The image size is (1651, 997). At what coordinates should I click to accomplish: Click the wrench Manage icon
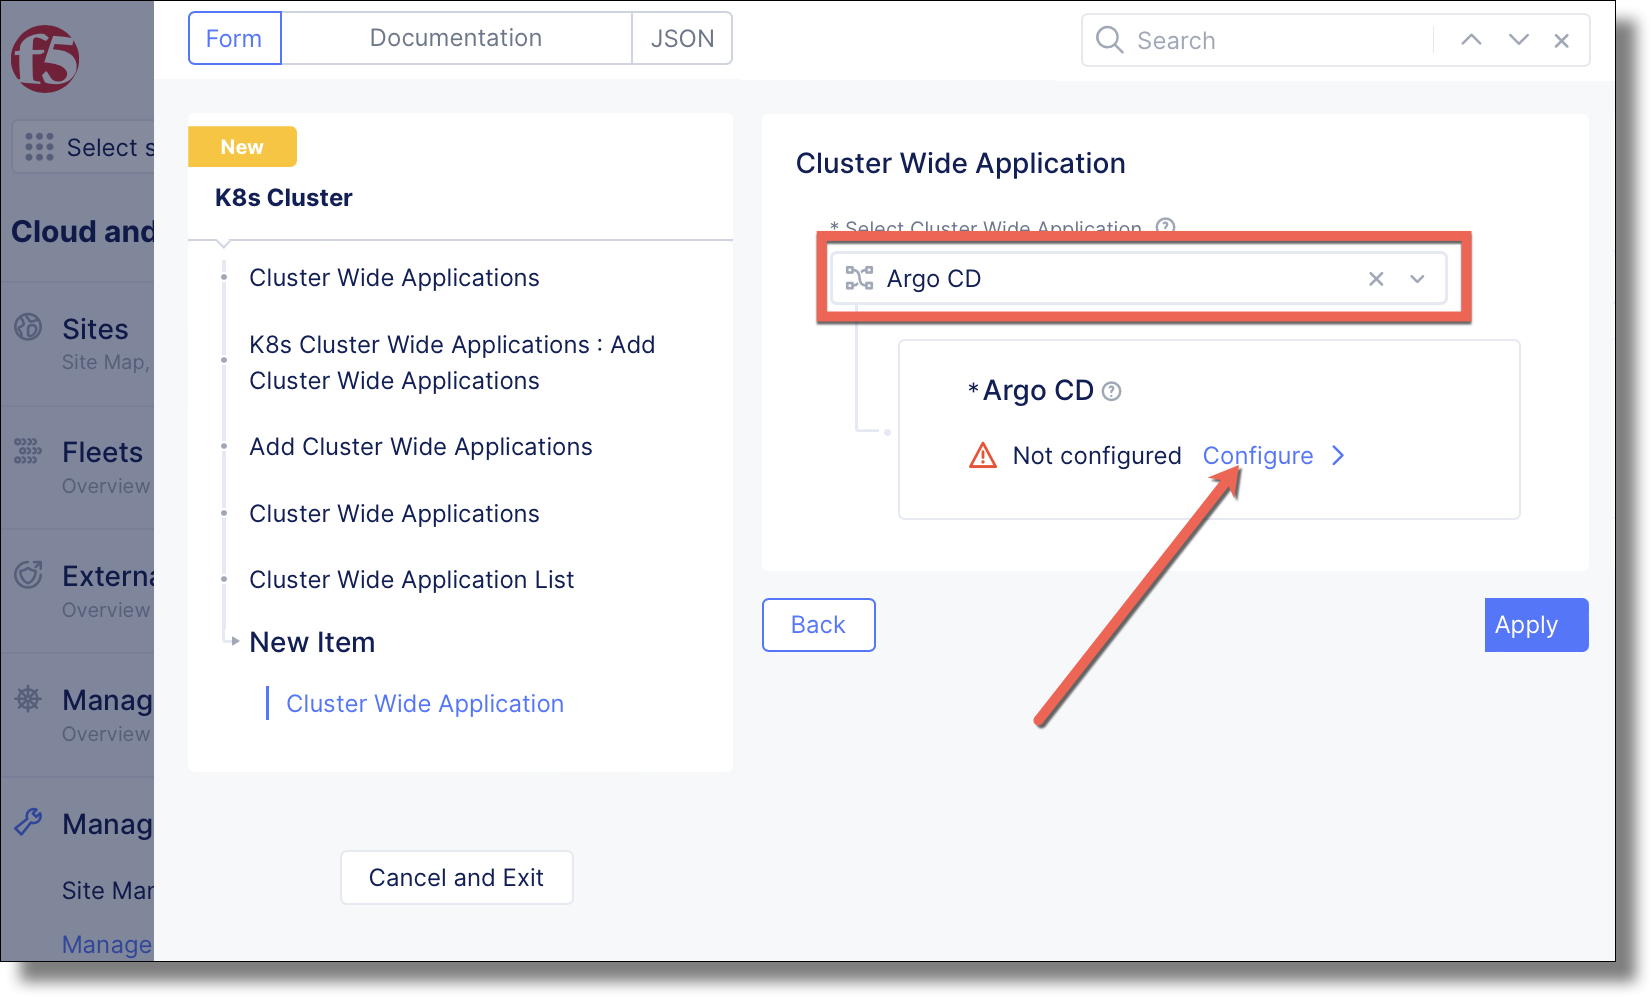pos(28,822)
